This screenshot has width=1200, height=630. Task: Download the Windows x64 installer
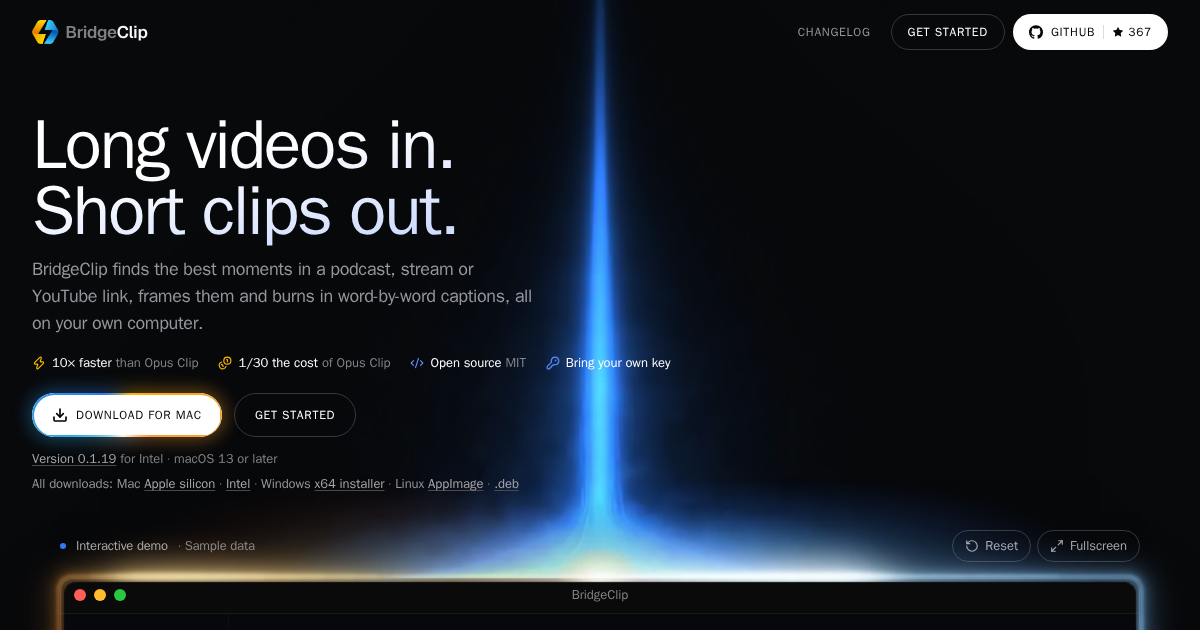[350, 484]
